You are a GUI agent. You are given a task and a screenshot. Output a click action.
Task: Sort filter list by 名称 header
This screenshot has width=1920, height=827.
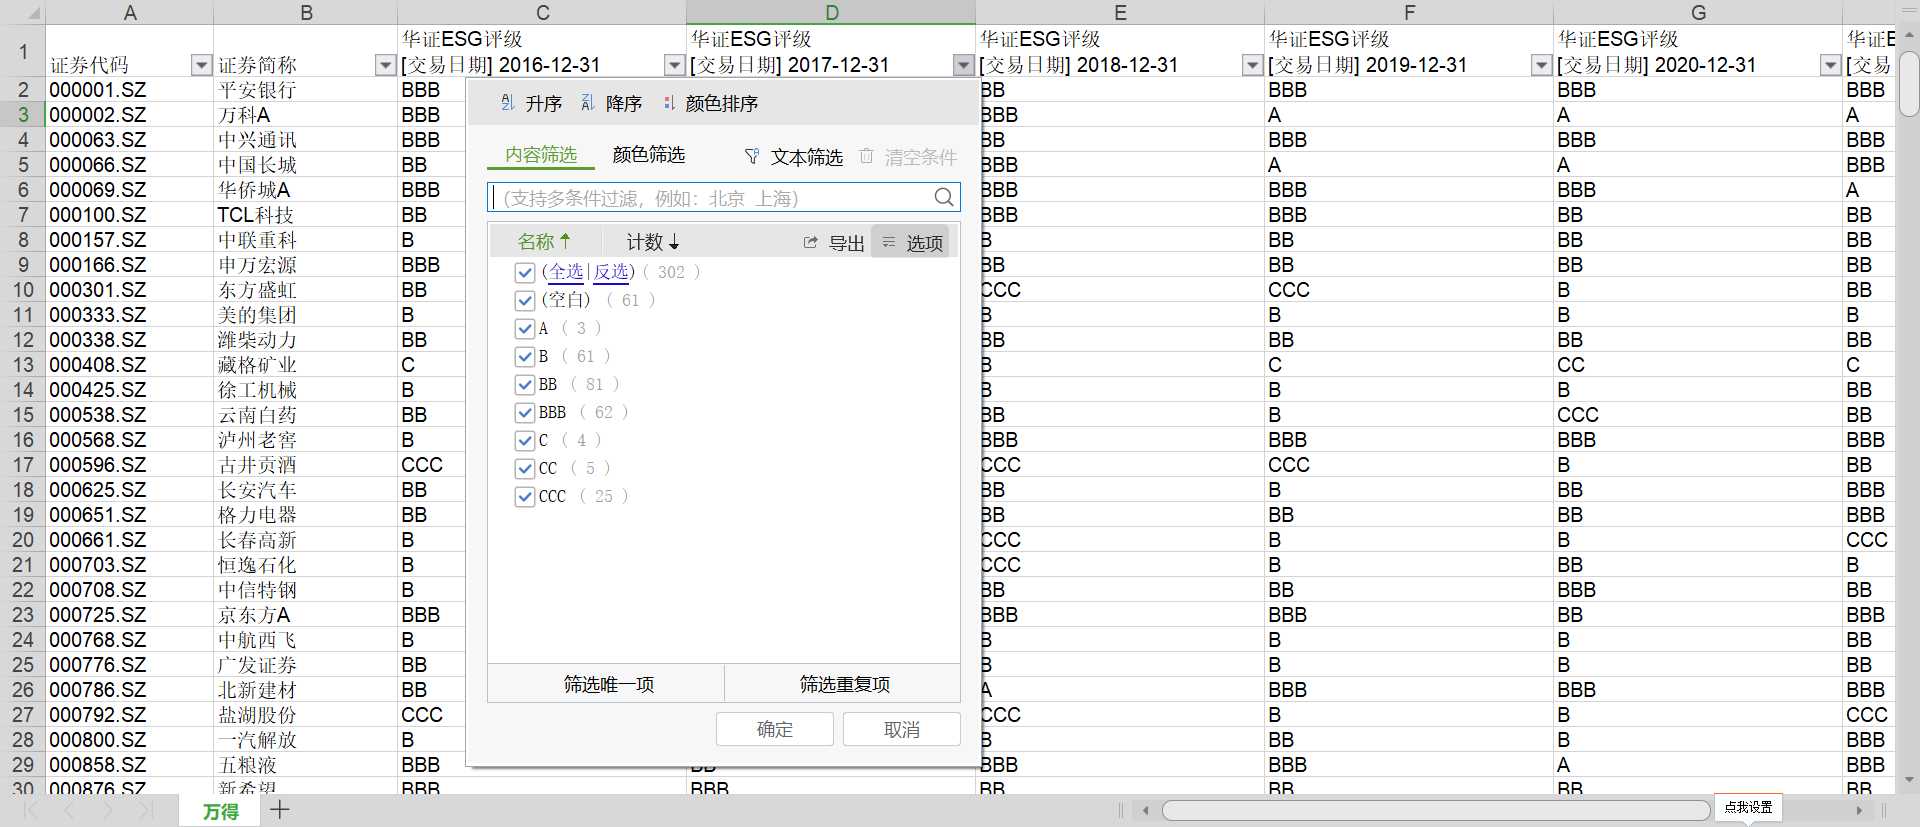[544, 242]
